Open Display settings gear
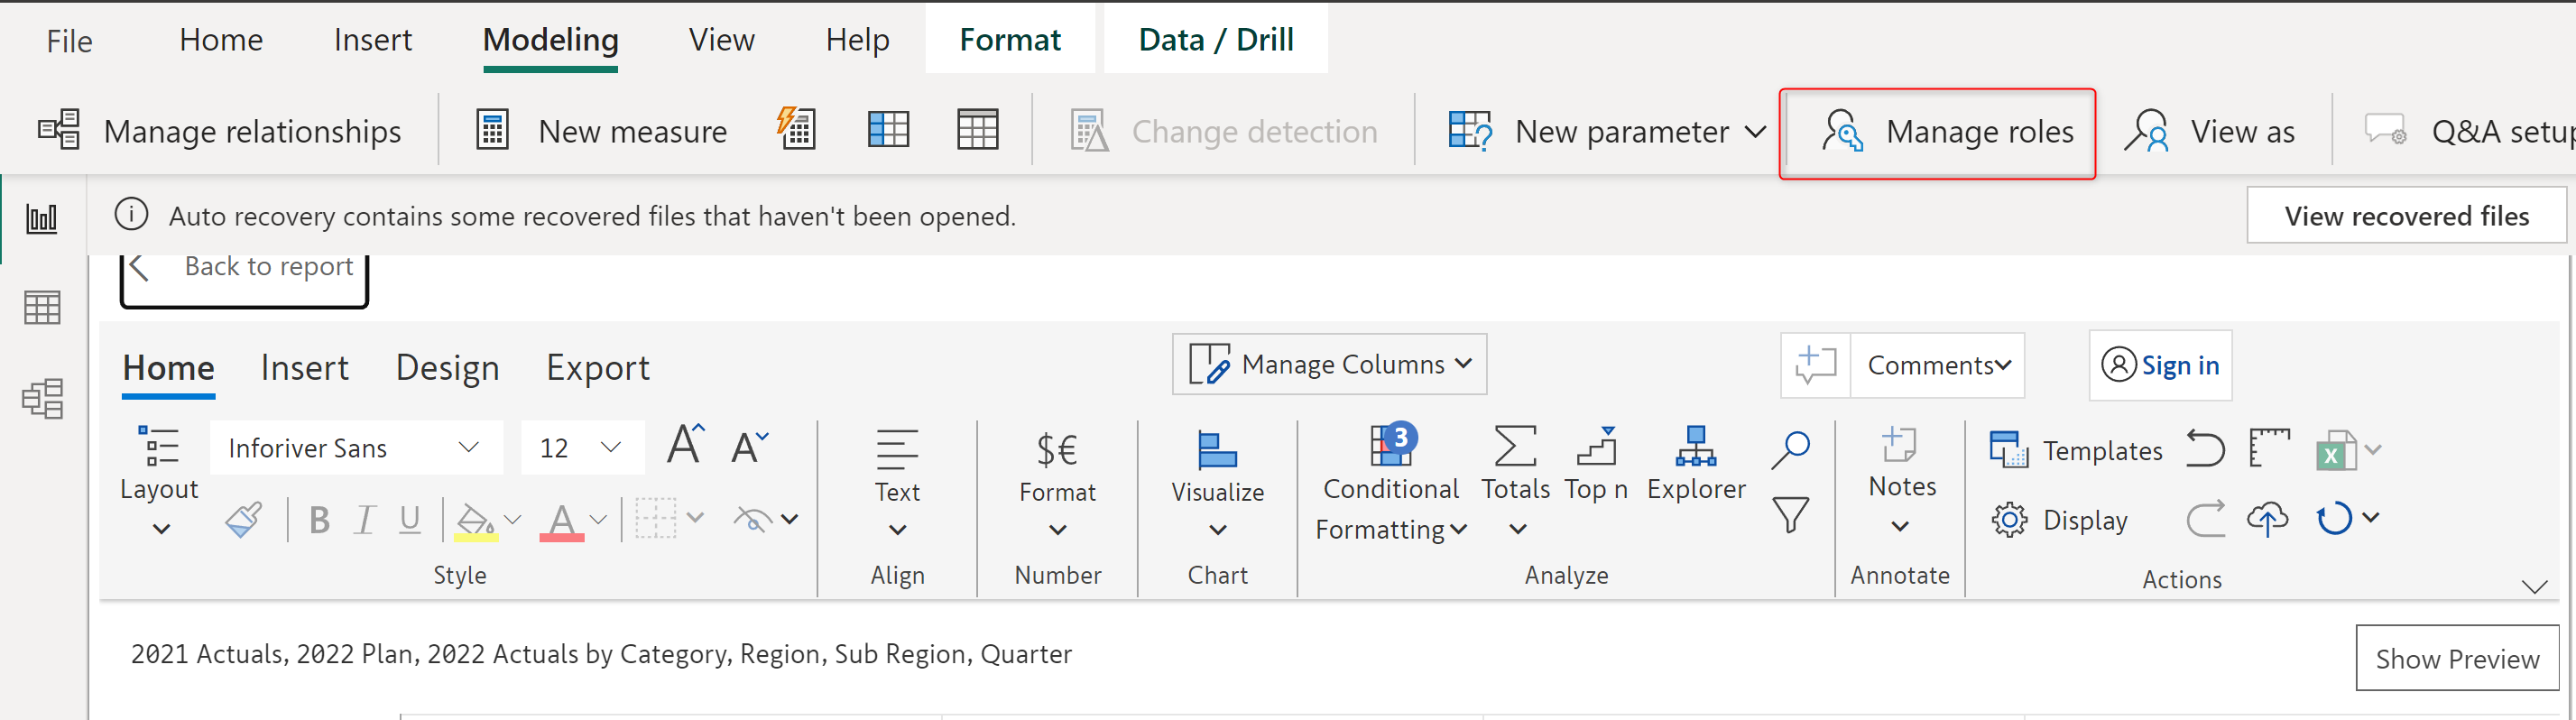This screenshot has width=2576, height=720. [x=2009, y=520]
